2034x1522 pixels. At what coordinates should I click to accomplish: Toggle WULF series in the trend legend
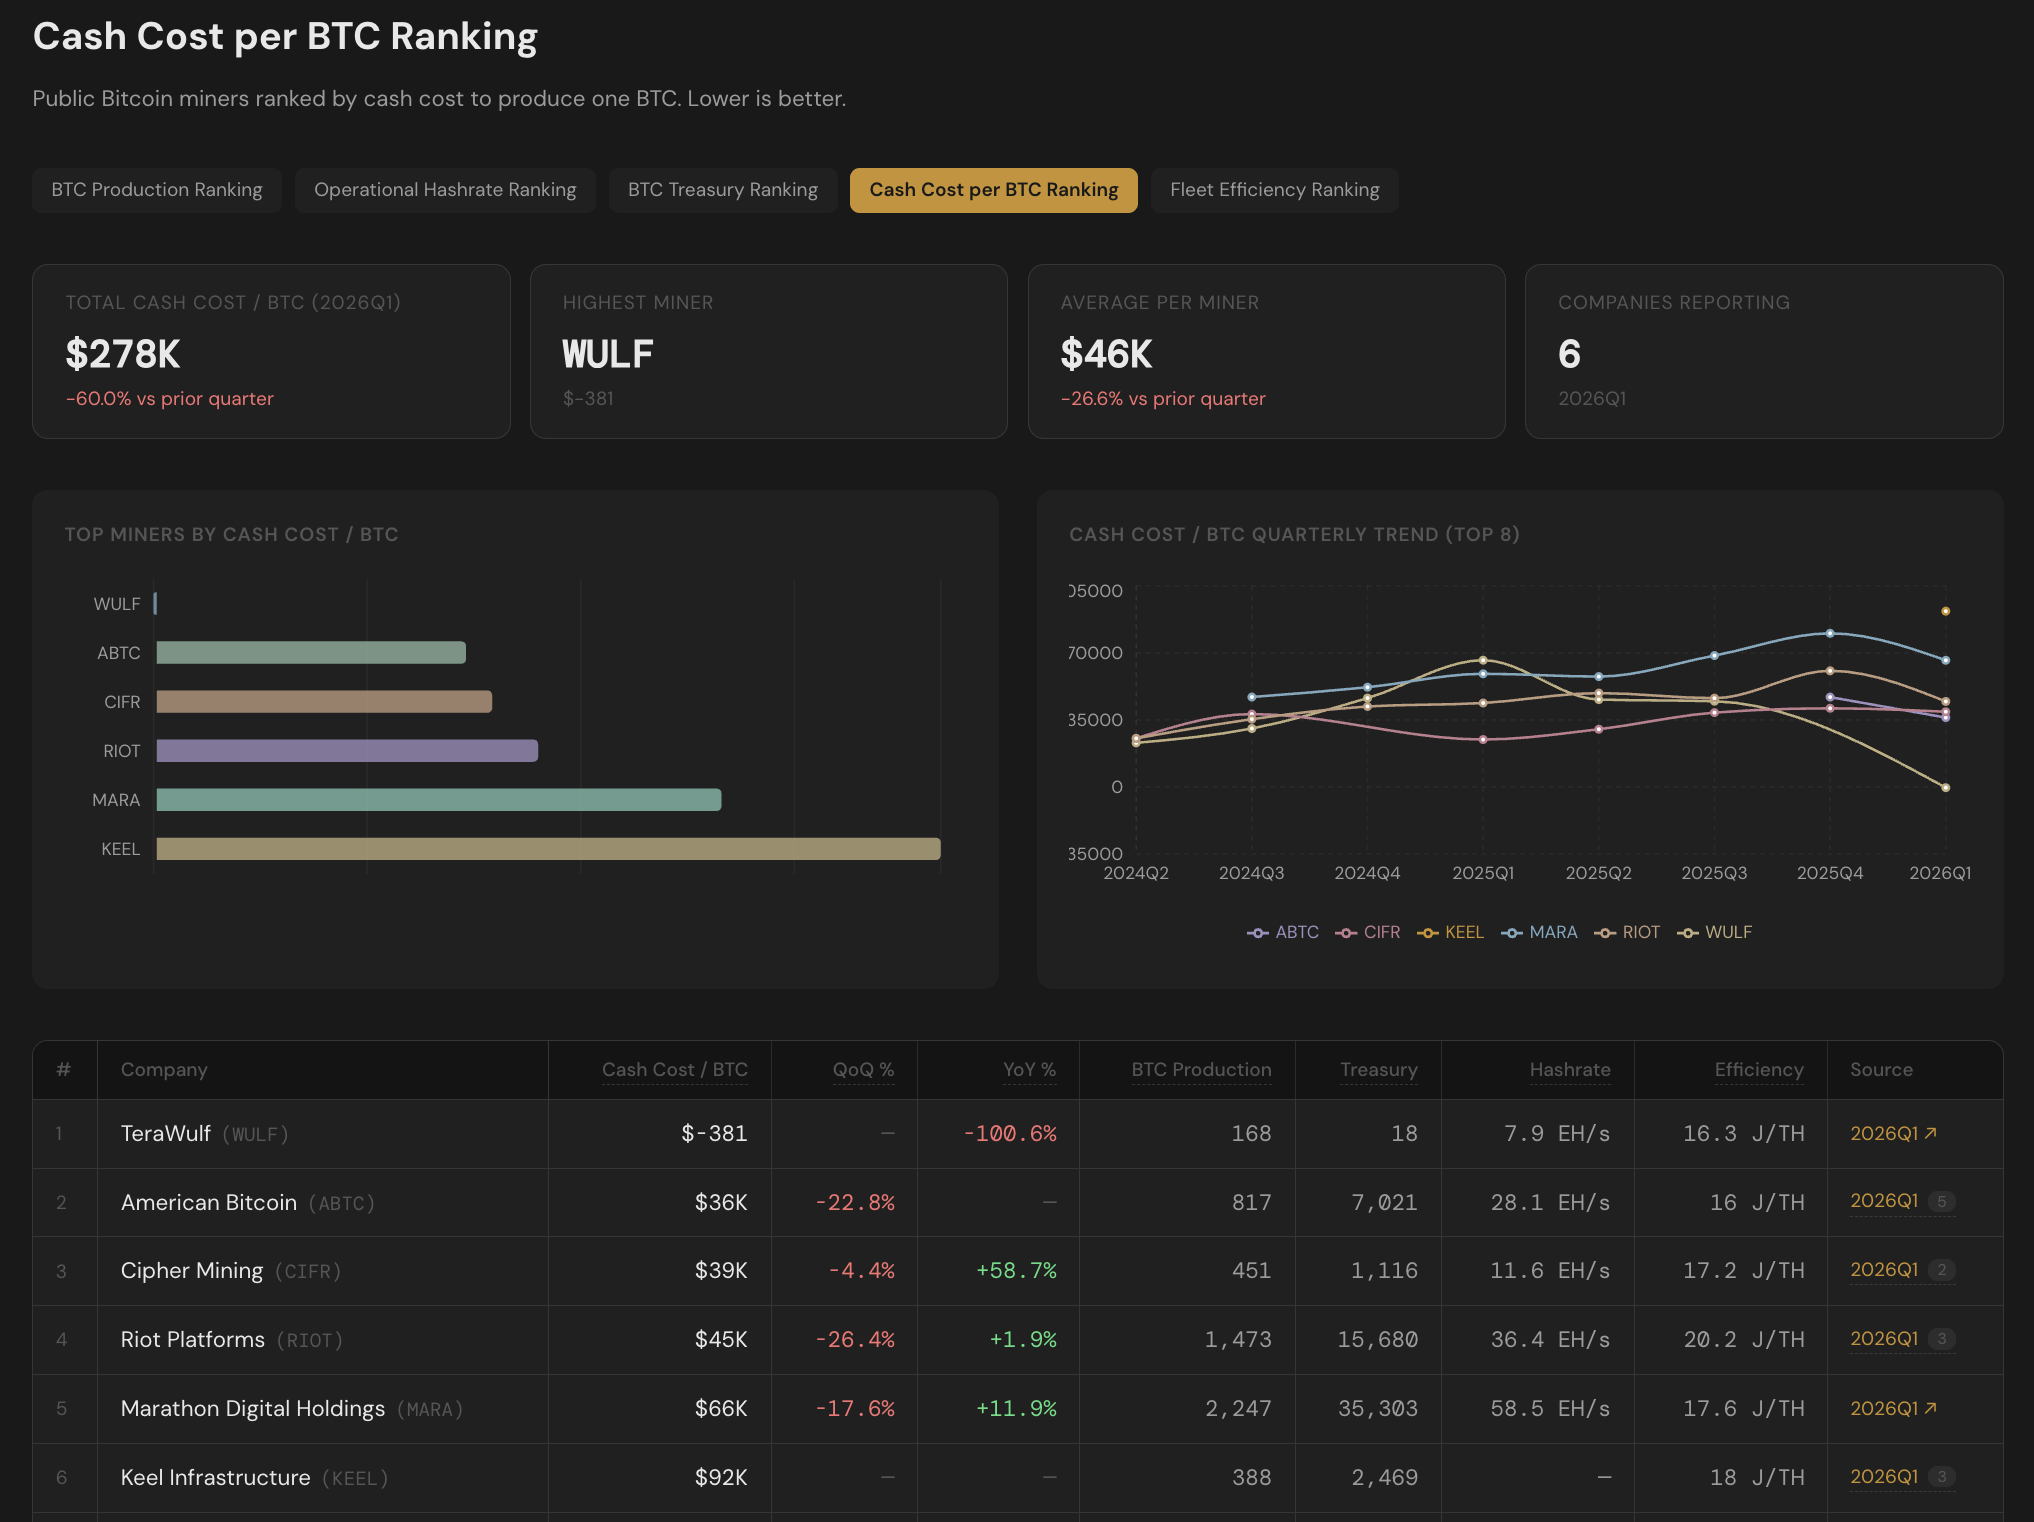[1714, 932]
